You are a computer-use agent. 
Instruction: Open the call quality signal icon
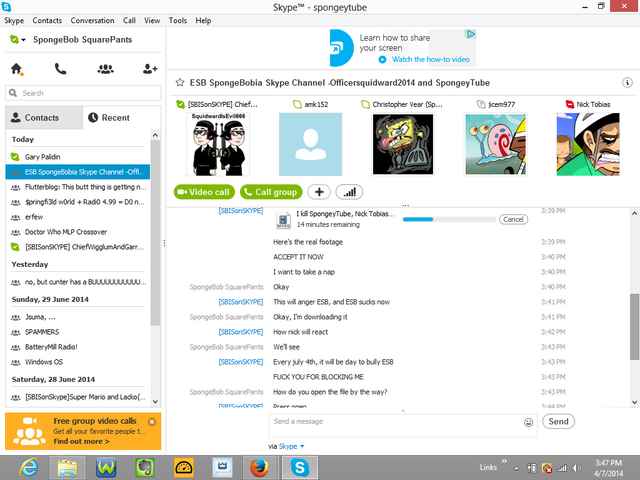coord(349,192)
